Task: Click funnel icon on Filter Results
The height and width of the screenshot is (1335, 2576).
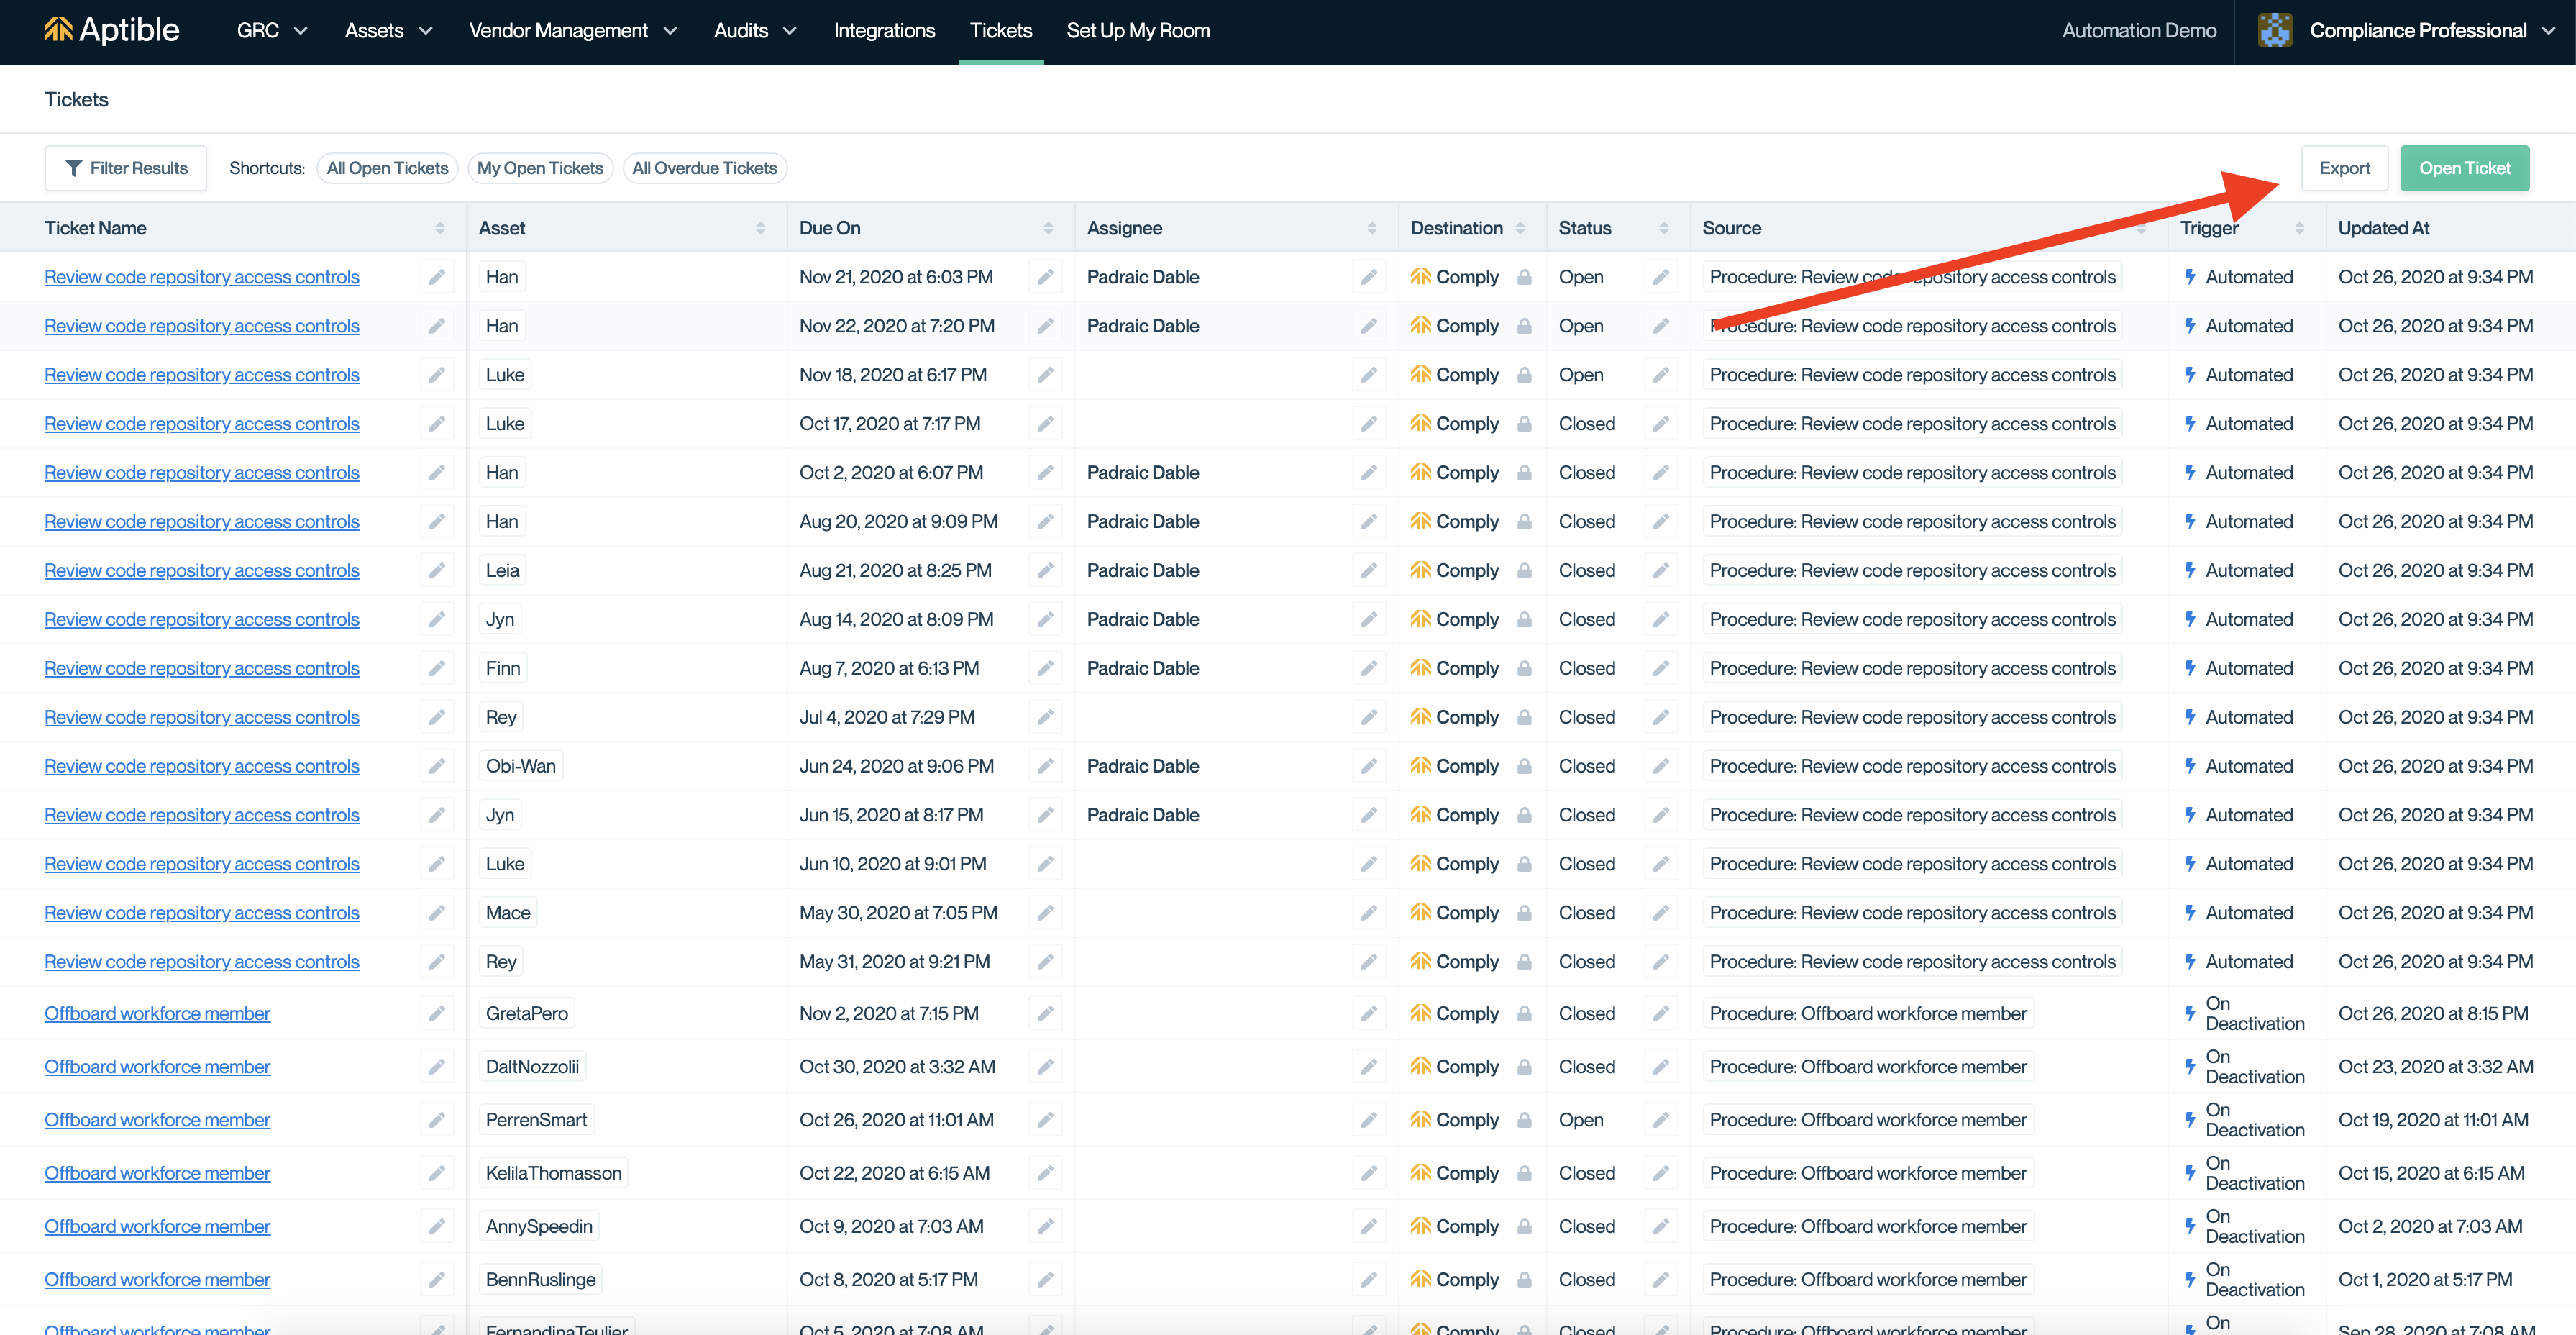Action: 73,168
